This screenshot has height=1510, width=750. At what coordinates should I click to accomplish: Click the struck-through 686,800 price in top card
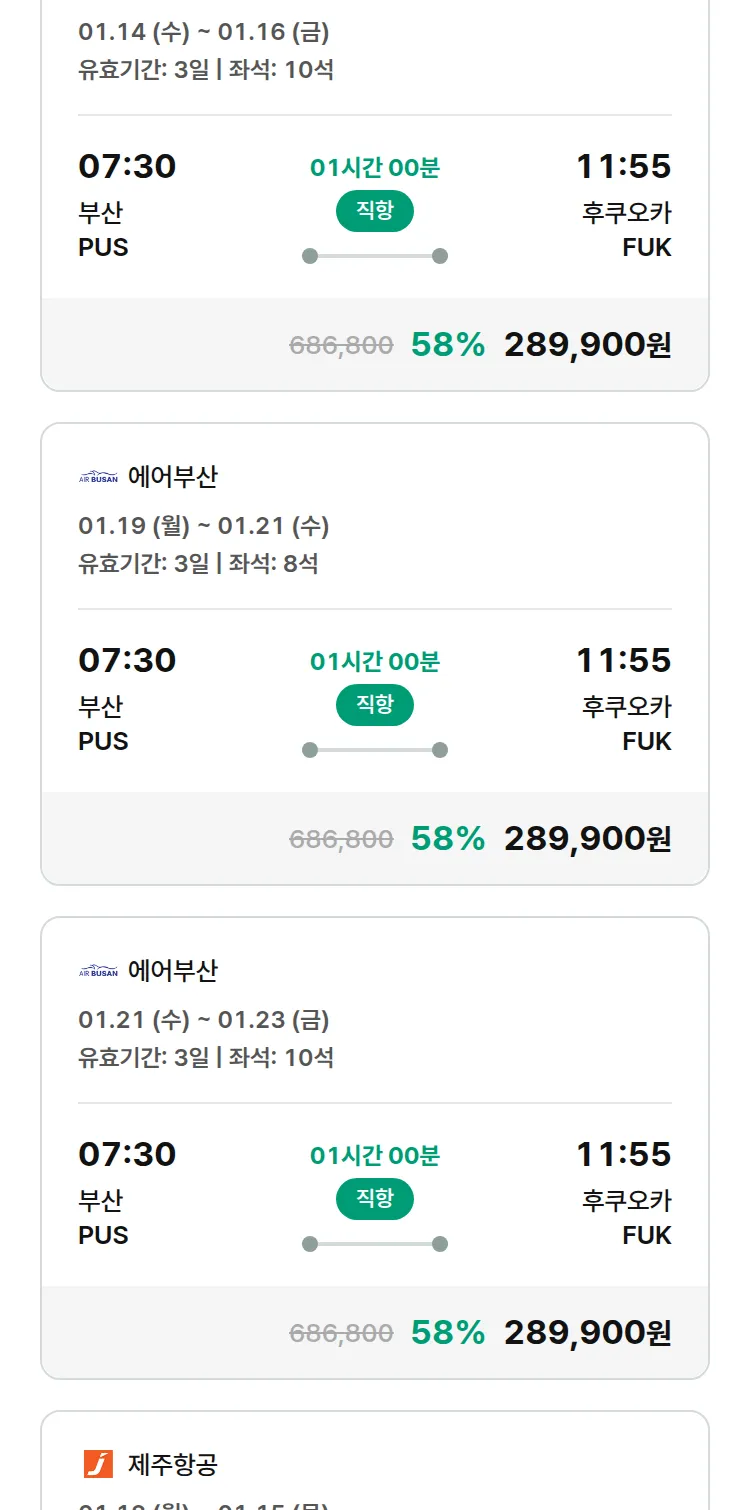pyautogui.click(x=341, y=346)
